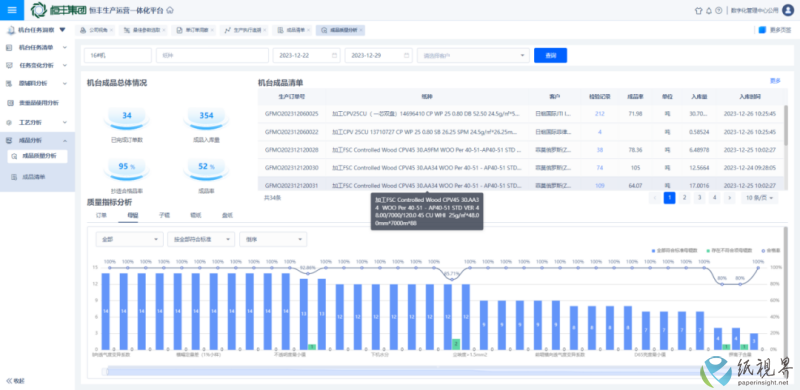Close the 成品清单 tab
800x390 pixels.
coord(309,30)
